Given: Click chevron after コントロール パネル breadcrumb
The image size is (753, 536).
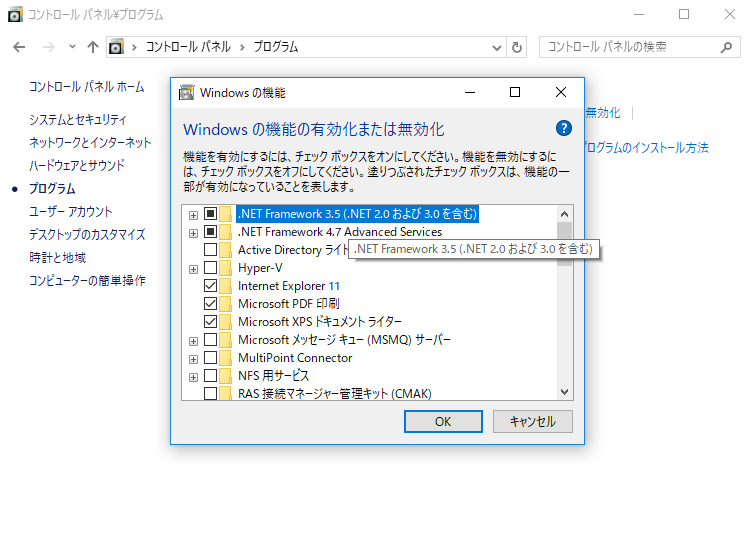Looking at the screenshot, I should point(242,47).
